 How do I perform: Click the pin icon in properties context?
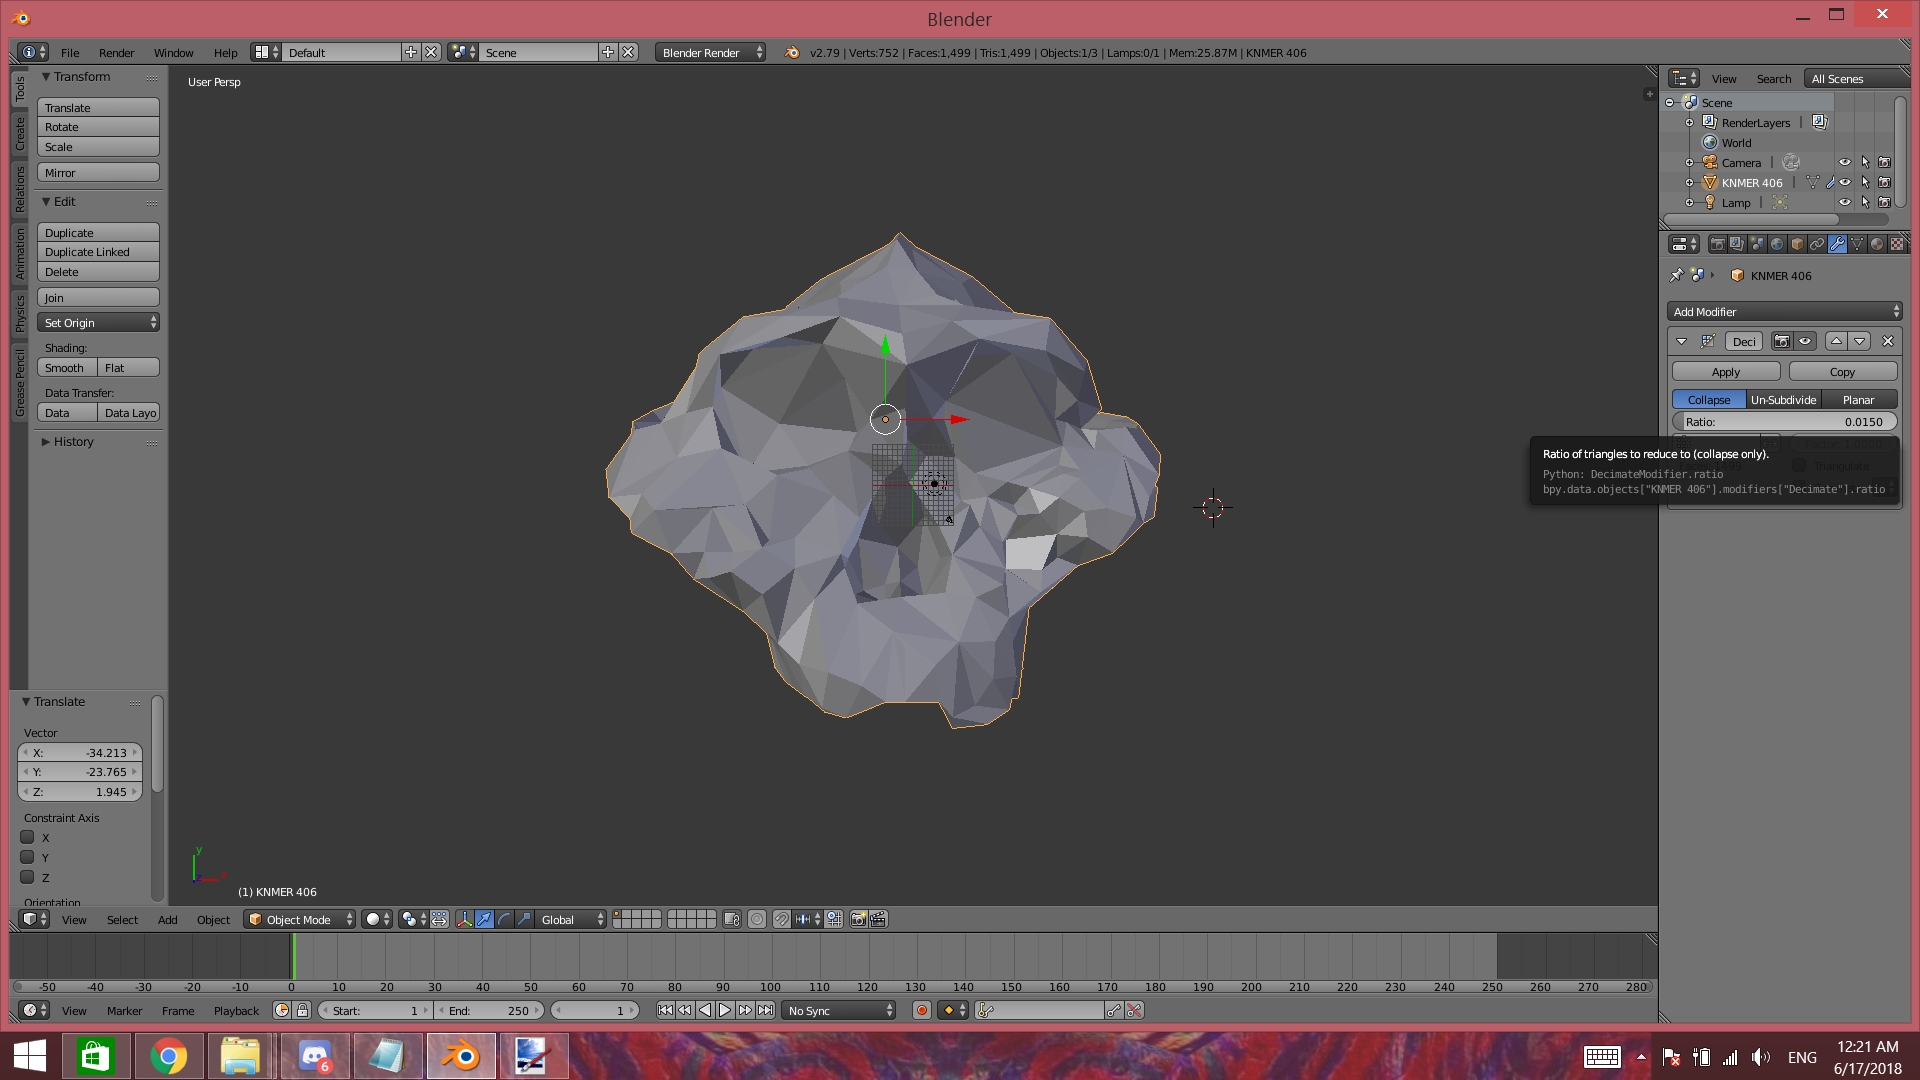tap(1677, 275)
